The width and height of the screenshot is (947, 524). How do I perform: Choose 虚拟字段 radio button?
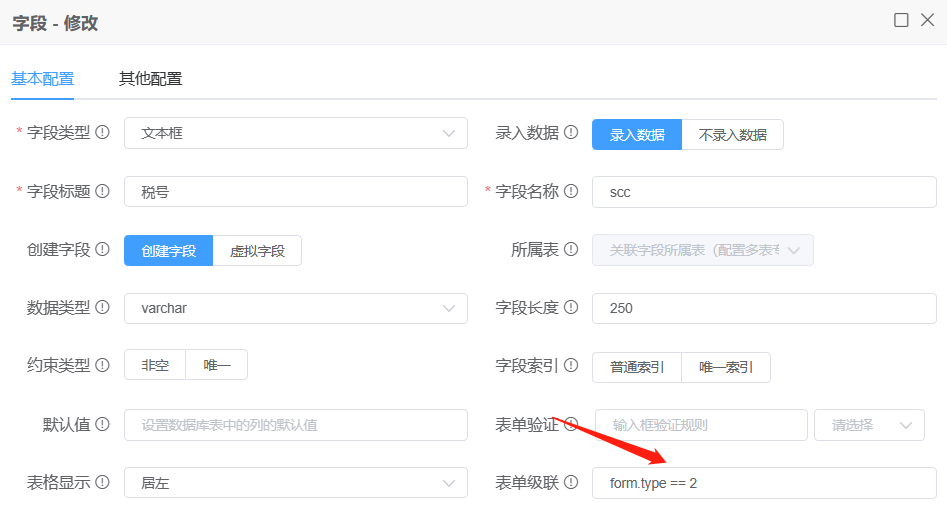point(257,251)
